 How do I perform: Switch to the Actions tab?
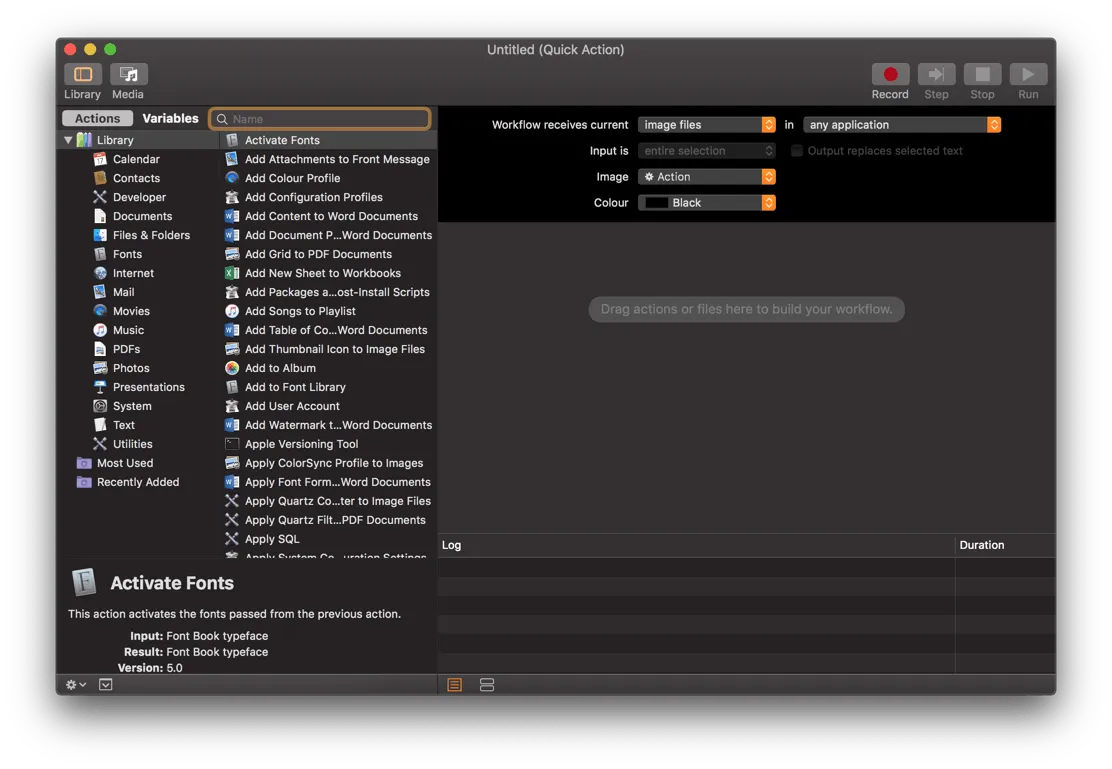point(98,118)
